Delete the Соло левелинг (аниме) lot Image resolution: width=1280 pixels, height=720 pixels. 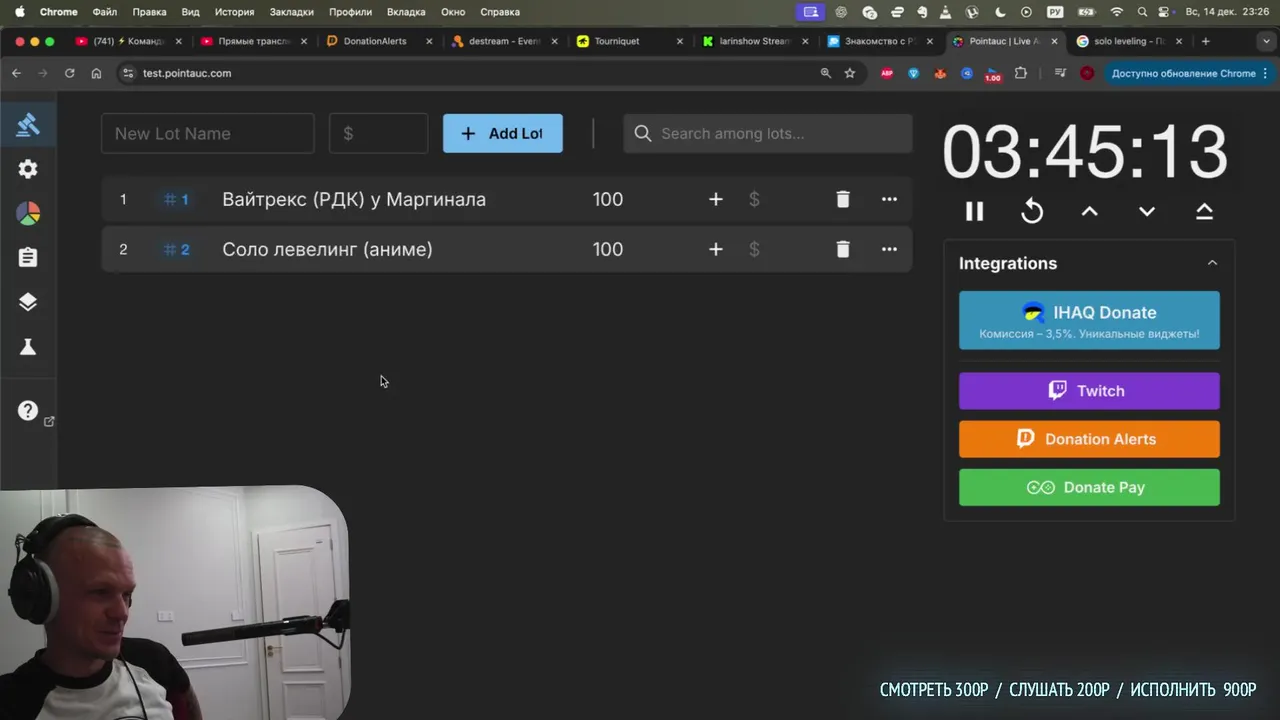pyautogui.click(x=843, y=249)
